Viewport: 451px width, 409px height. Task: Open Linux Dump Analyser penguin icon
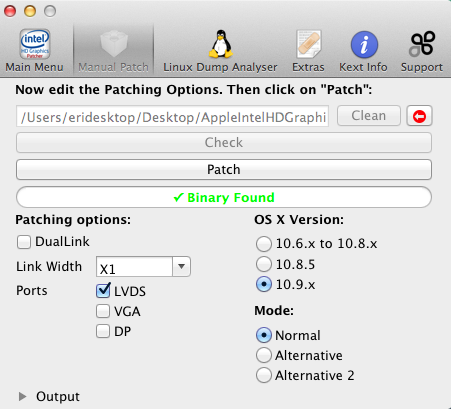[x=220, y=44]
